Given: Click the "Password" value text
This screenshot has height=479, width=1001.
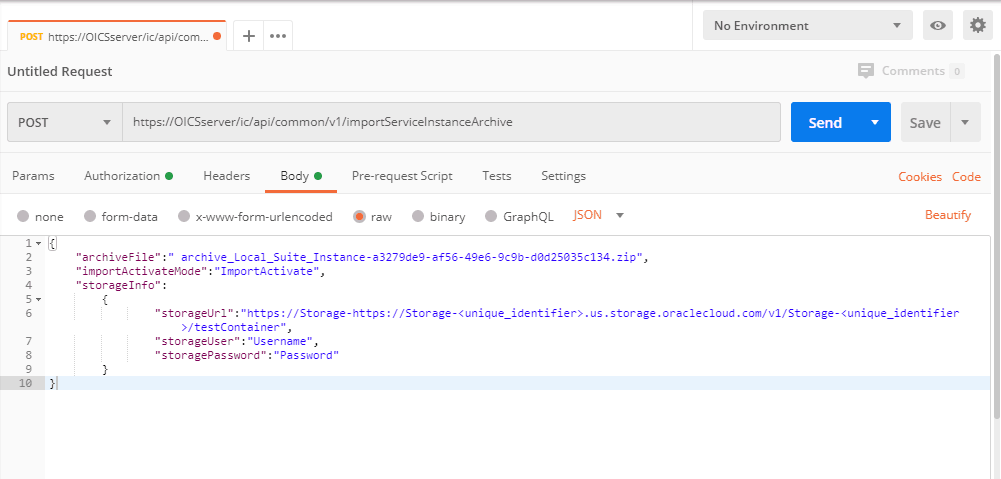Looking at the screenshot, I should 306,355.
